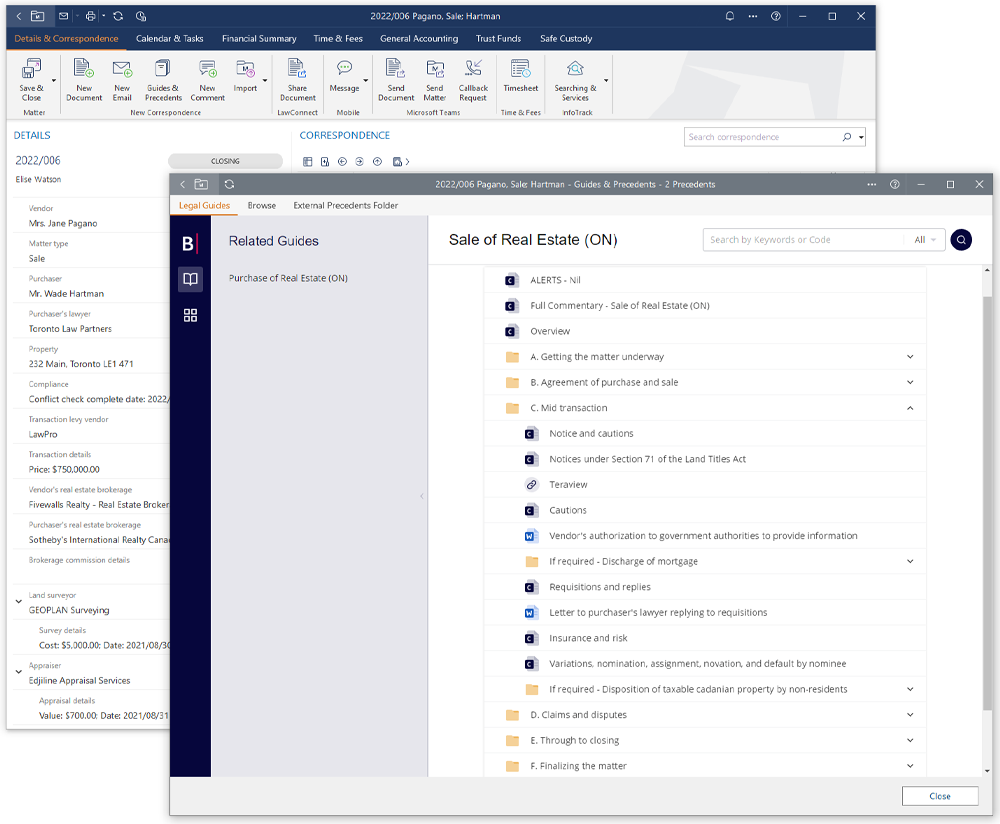Click the Search correspondence input field
Screen dimensions: 1000x824
coord(762,137)
